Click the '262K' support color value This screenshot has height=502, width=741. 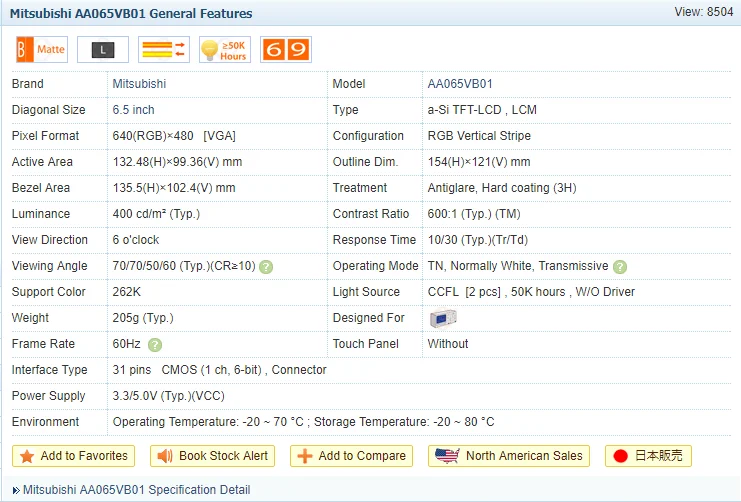point(127,292)
